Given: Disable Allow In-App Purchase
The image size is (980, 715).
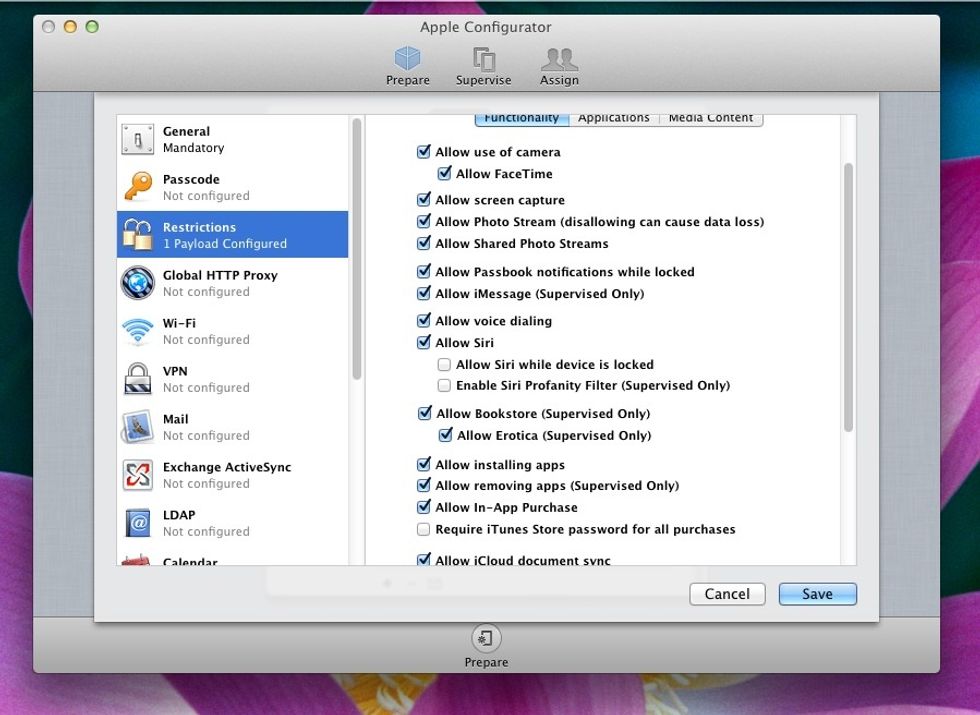Looking at the screenshot, I should 424,508.
